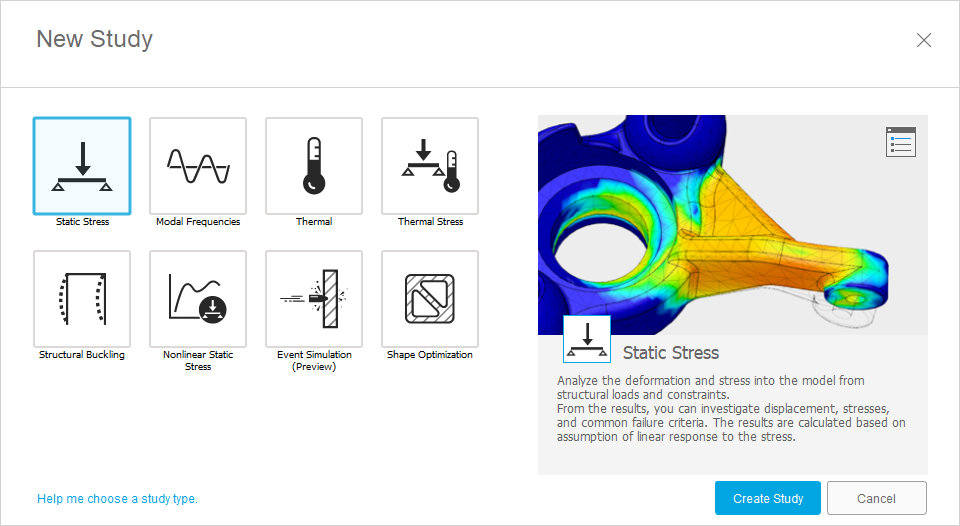Click the Create Study button
This screenshot has width=960, height=526.
768,498
